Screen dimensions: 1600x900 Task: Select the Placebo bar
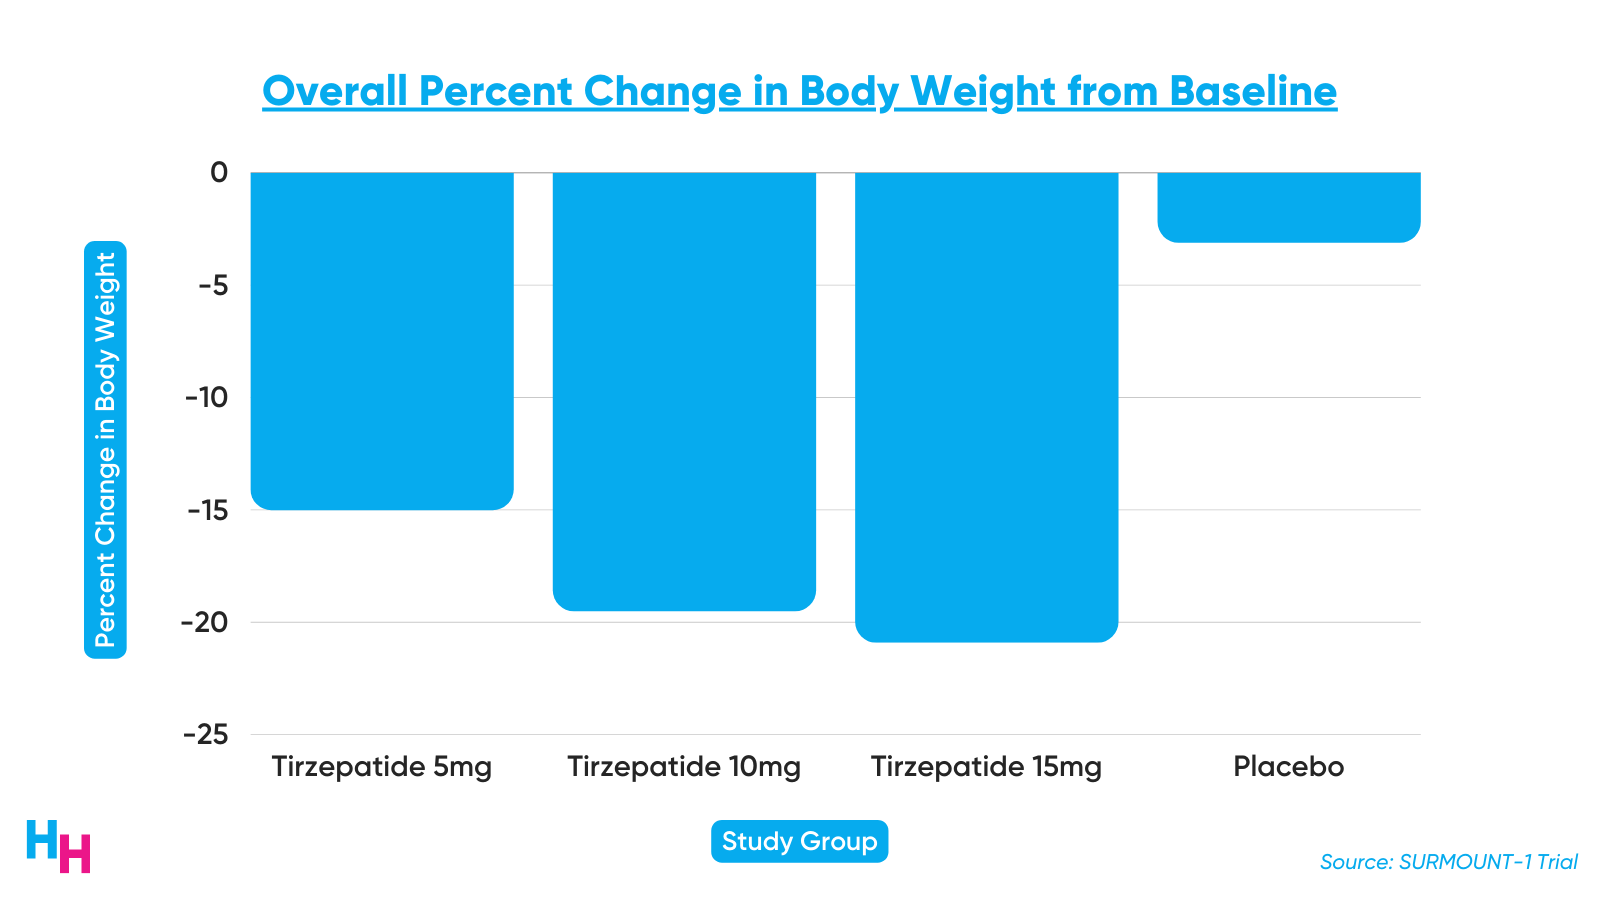pyautogui.click(x=1288, y=207)
